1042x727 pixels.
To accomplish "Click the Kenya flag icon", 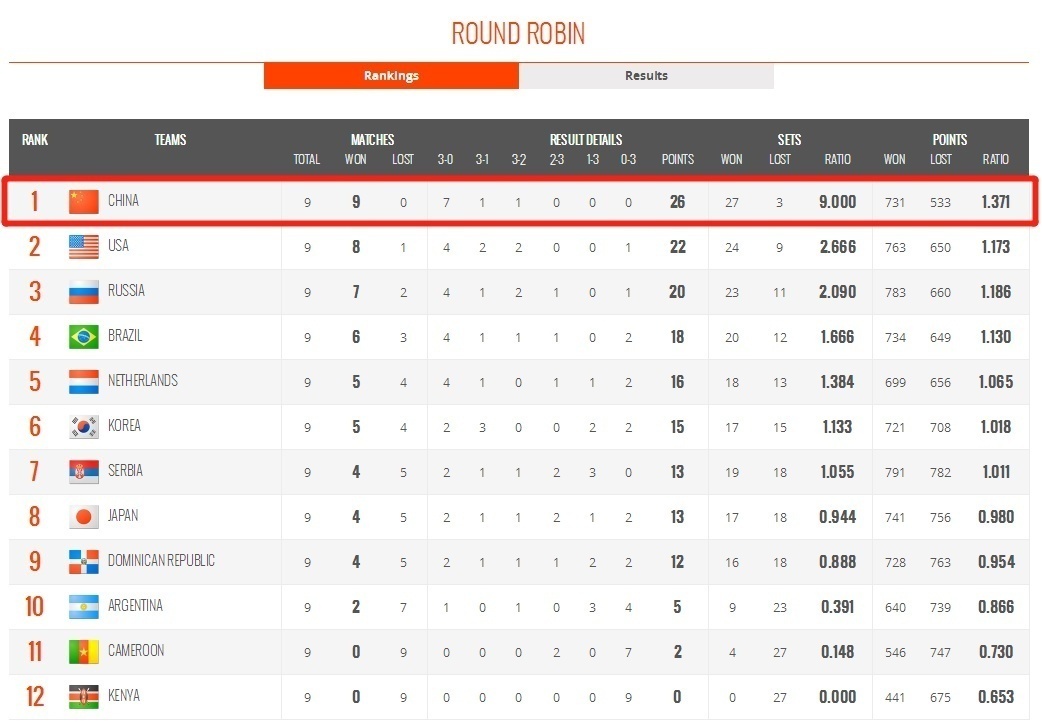I will click(x=84, y=697).
